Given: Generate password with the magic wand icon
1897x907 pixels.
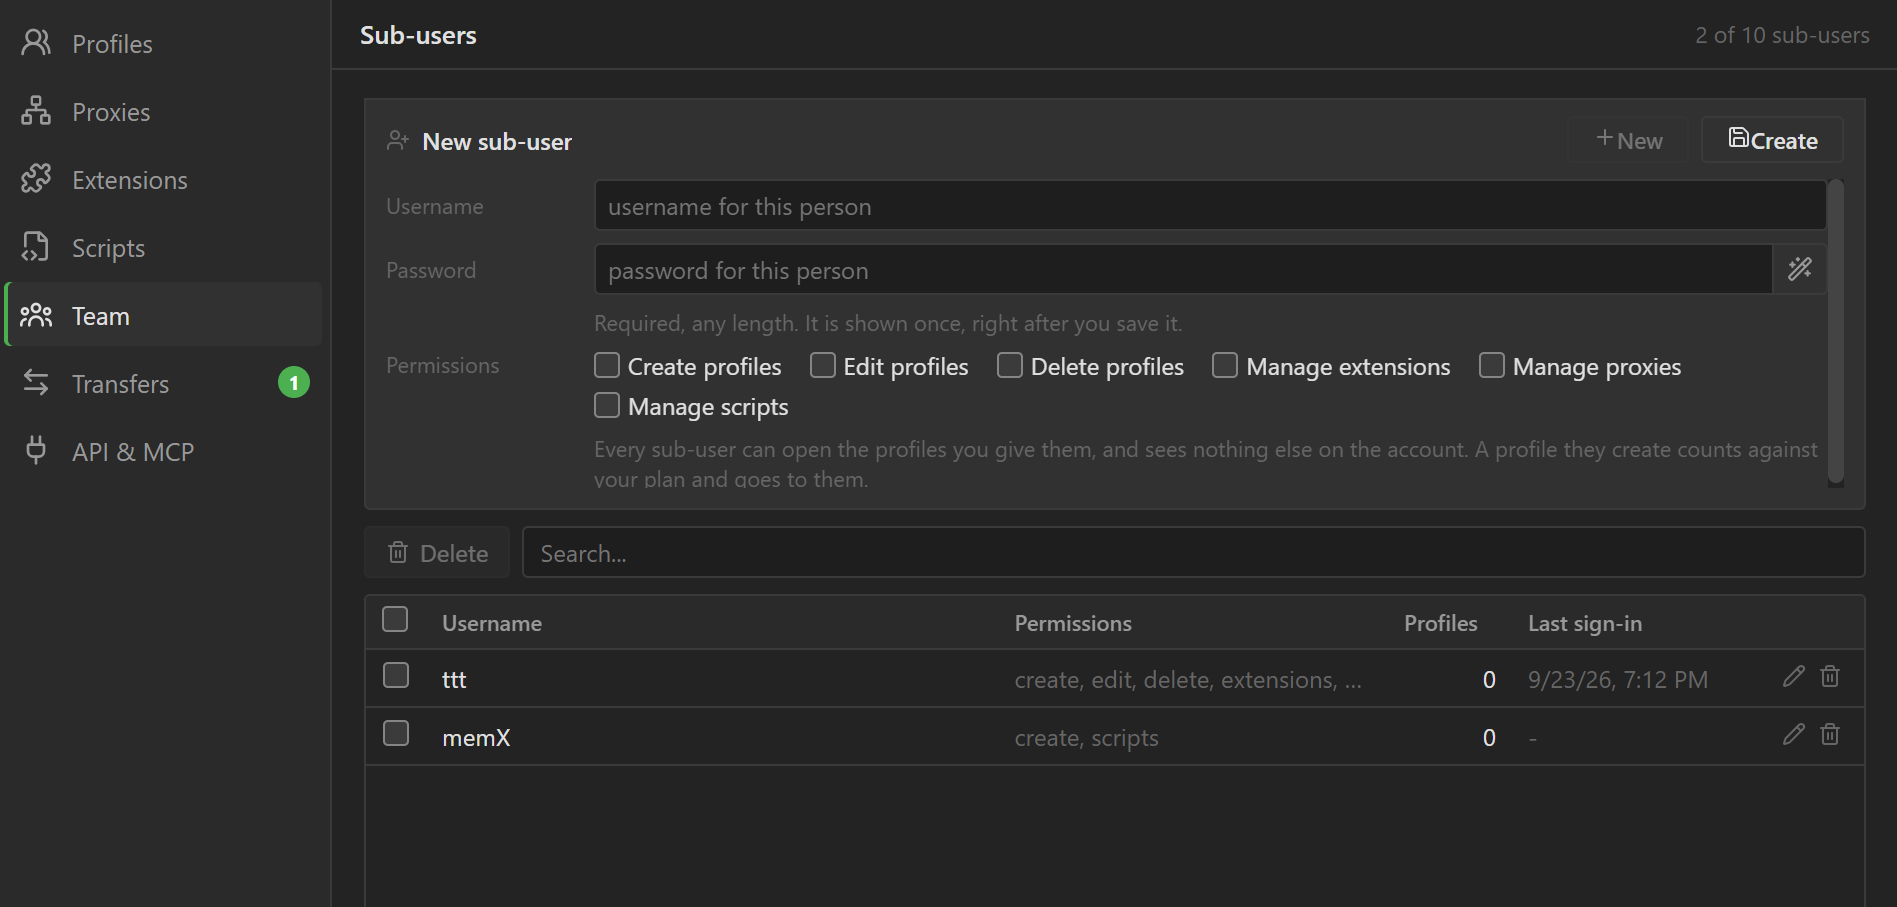Looking at the screenshot, I should point(1800,269).
